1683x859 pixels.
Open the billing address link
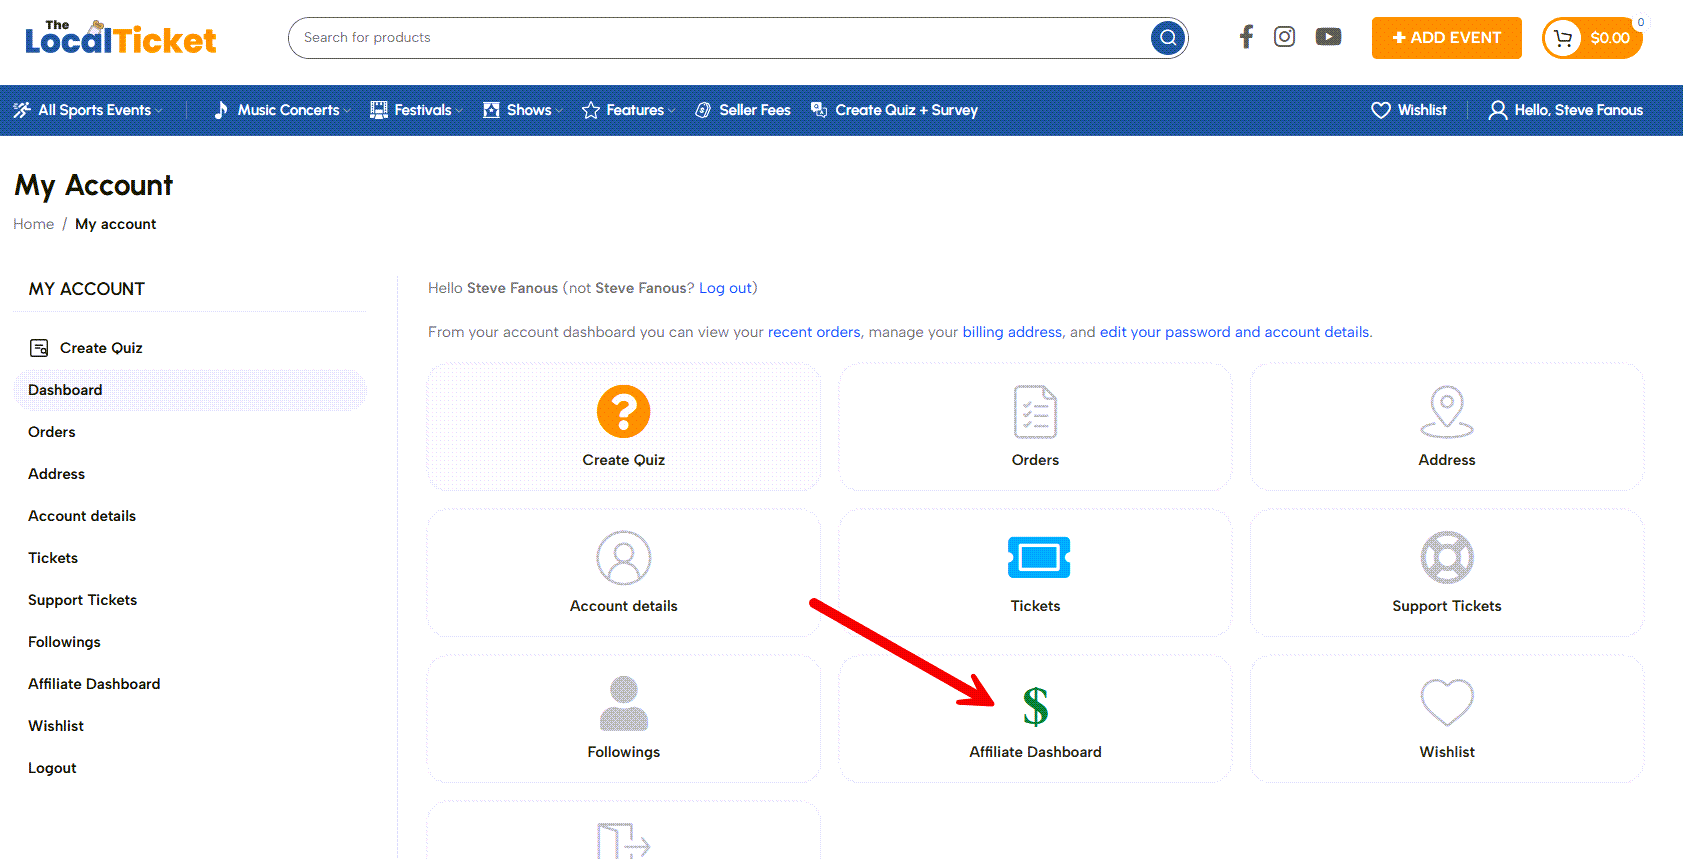(x=1012, y=332)
